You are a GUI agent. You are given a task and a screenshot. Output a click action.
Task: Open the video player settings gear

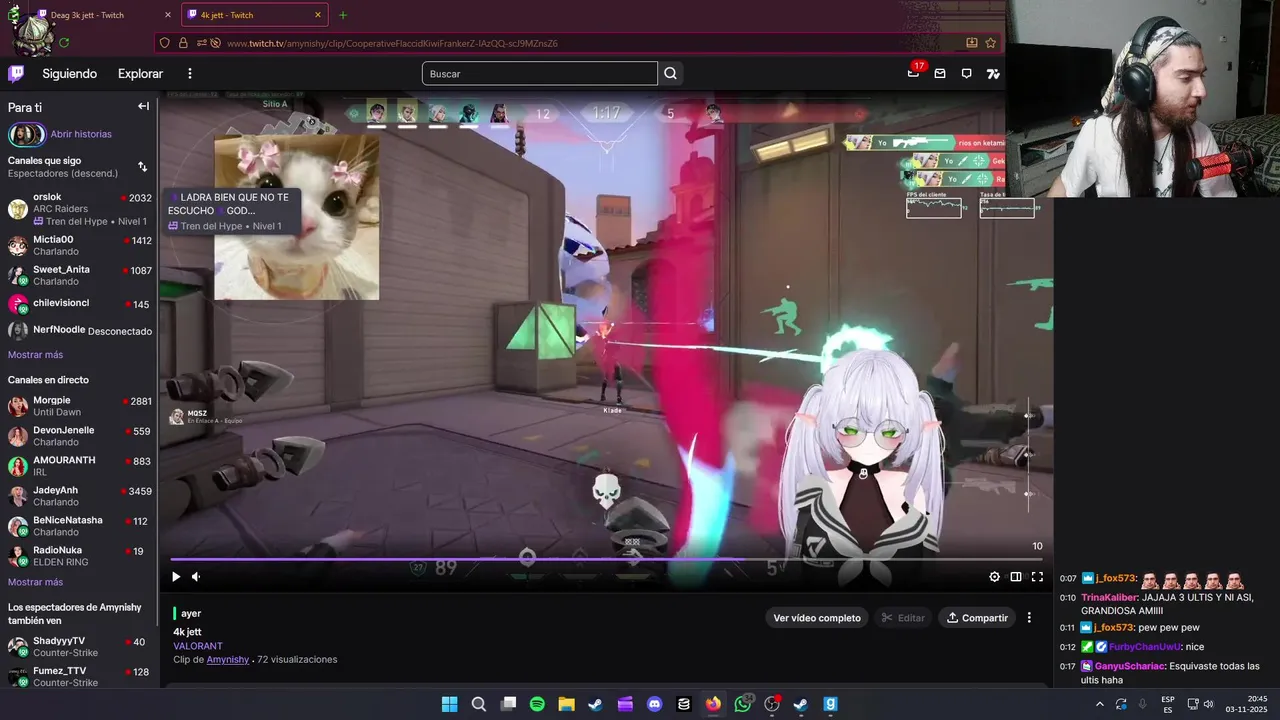tap(994, 576)
